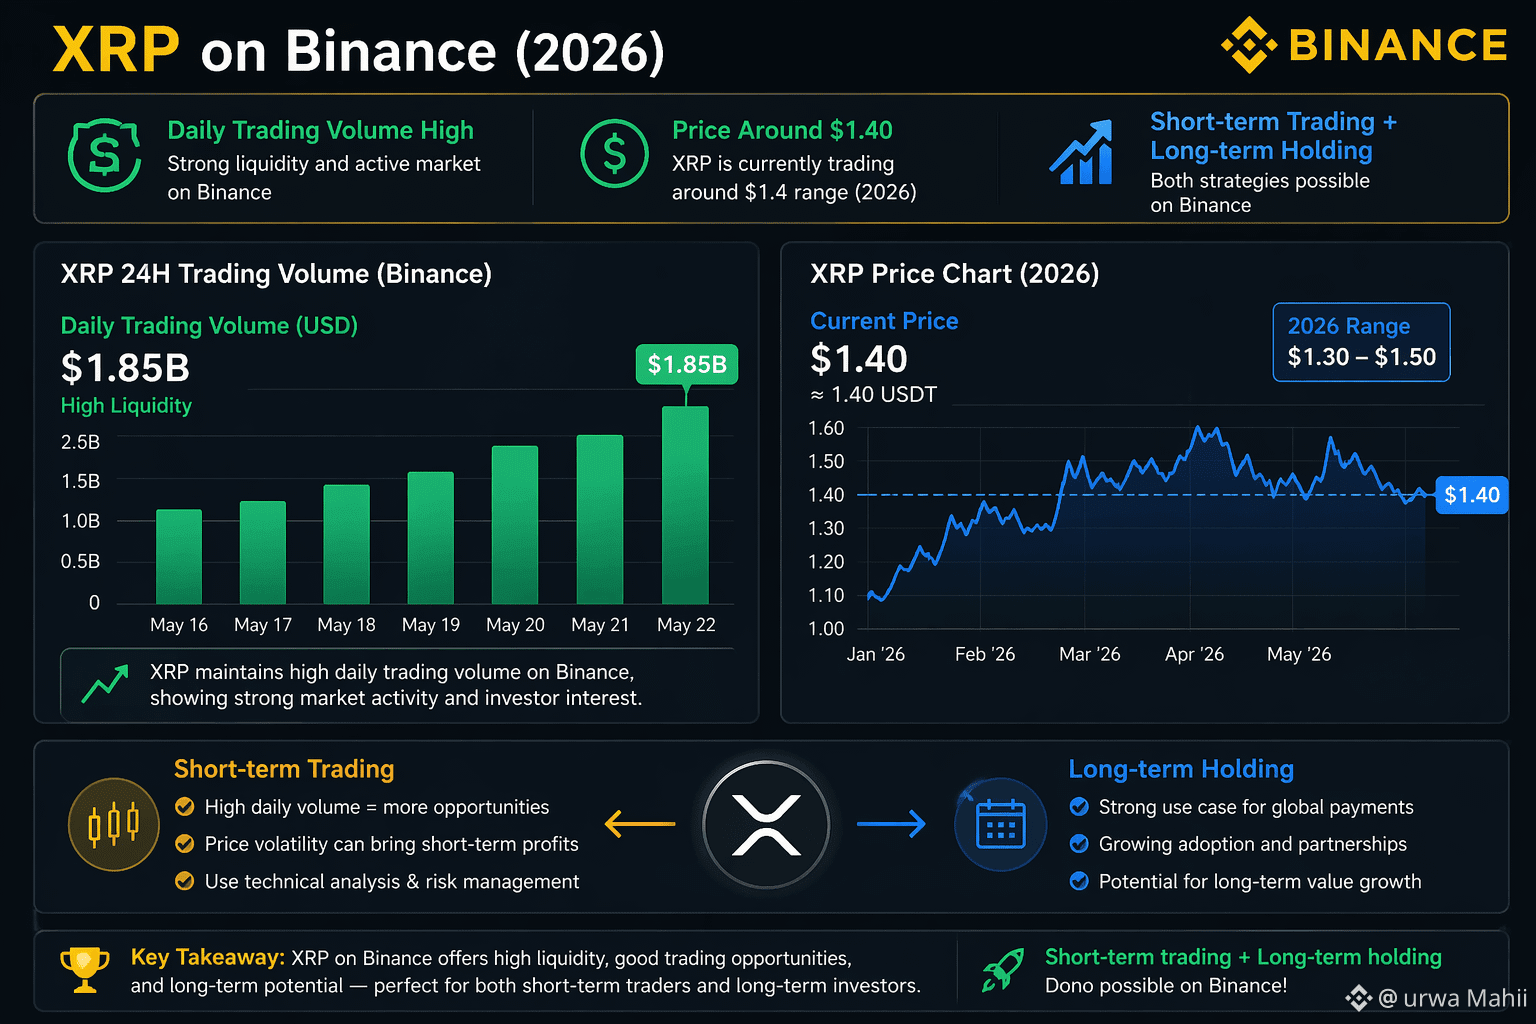Select the "Mar '26" axis label
The image size is (1536, 1024).
point(1090,654)
